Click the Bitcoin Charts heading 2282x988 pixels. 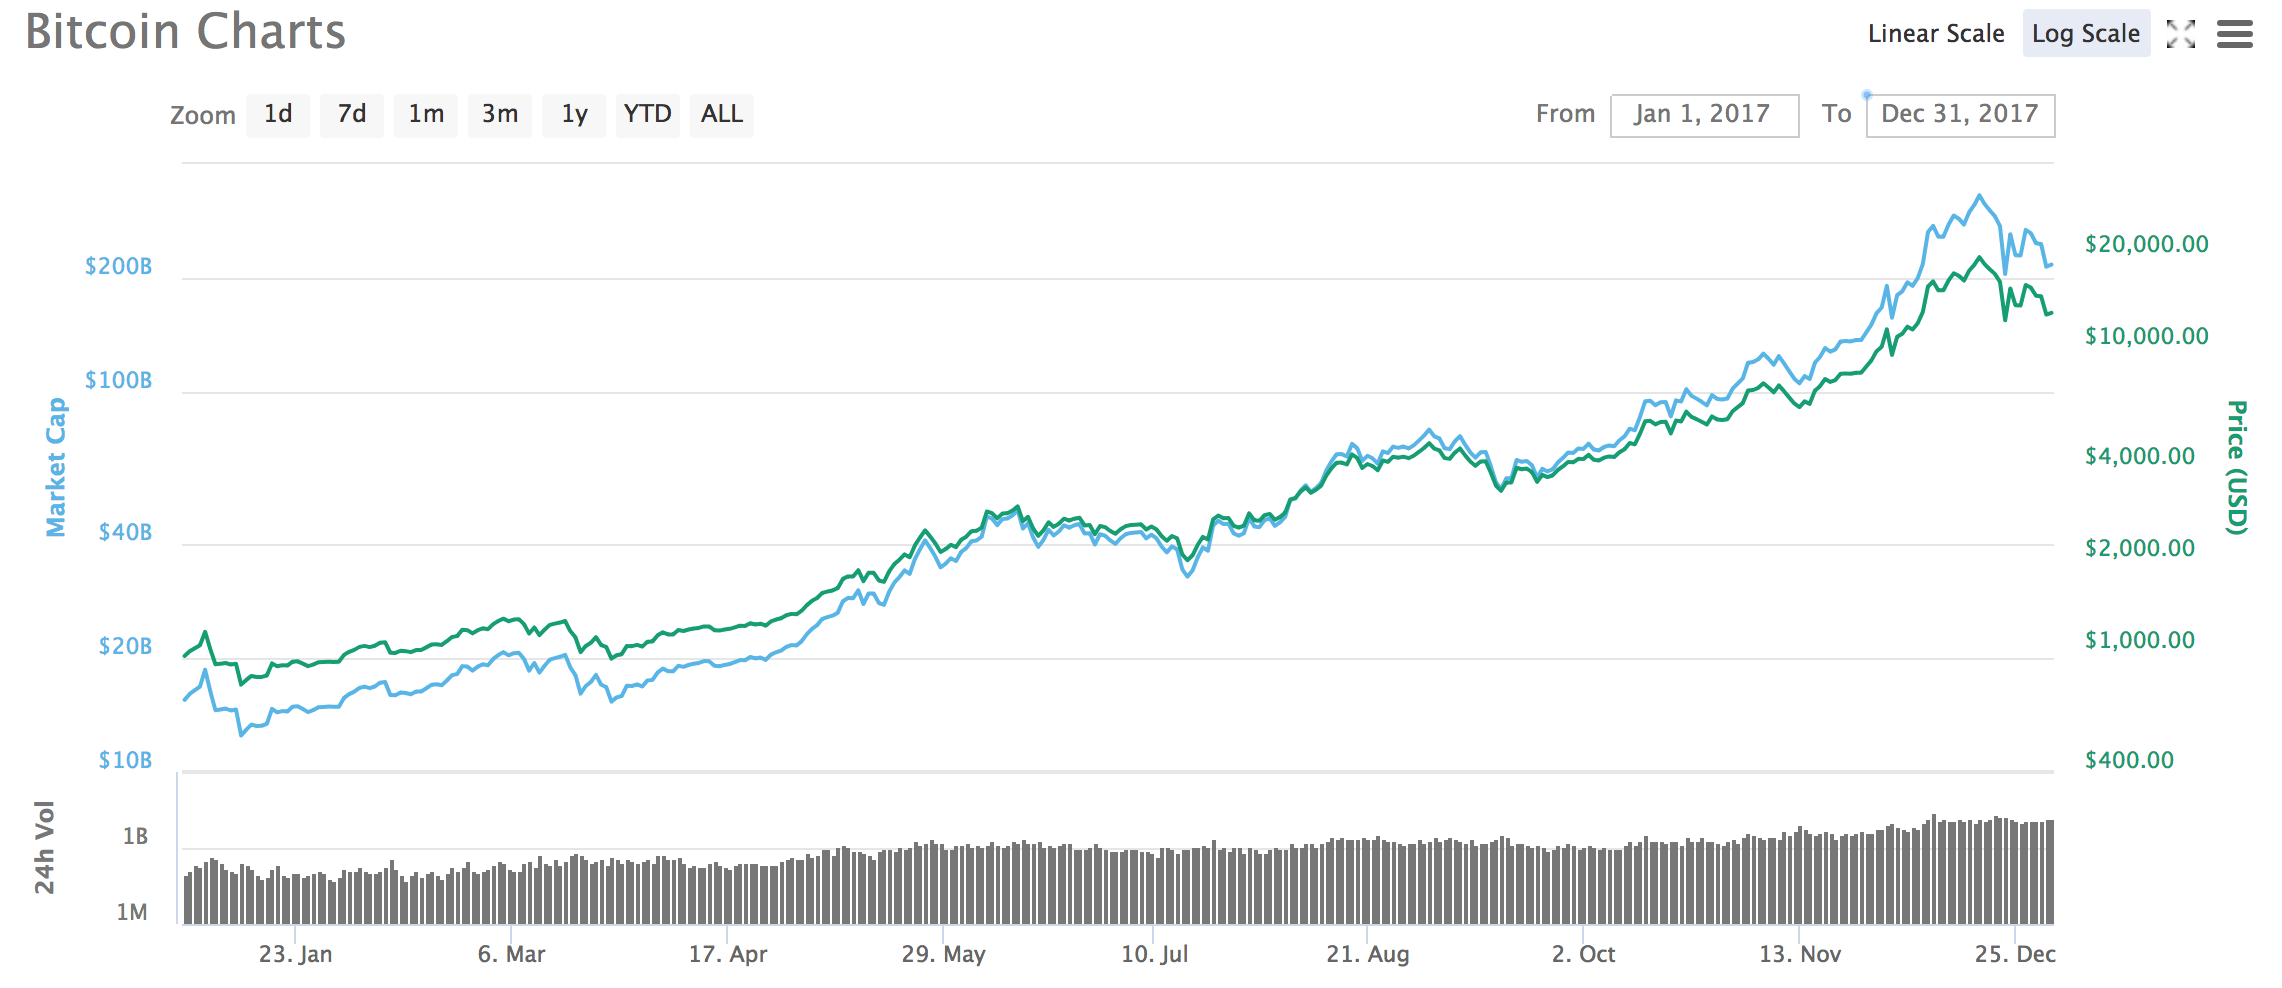point(186,32)
